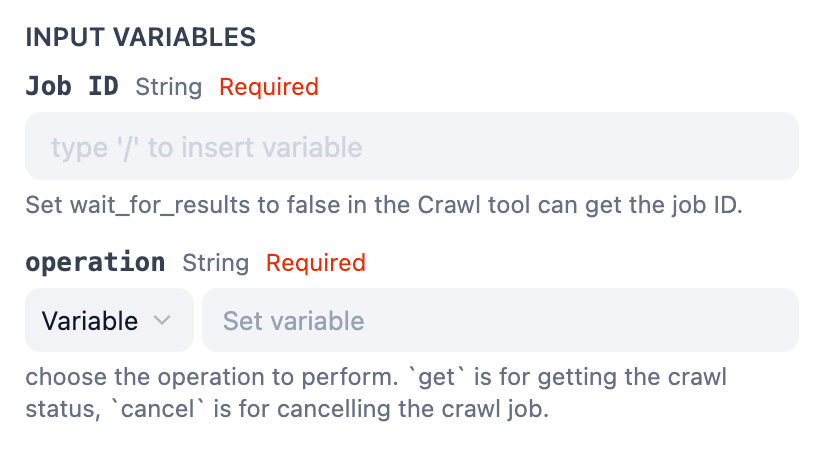
Task: Click the String type next to operation
Action: click(x=215, y=263)
